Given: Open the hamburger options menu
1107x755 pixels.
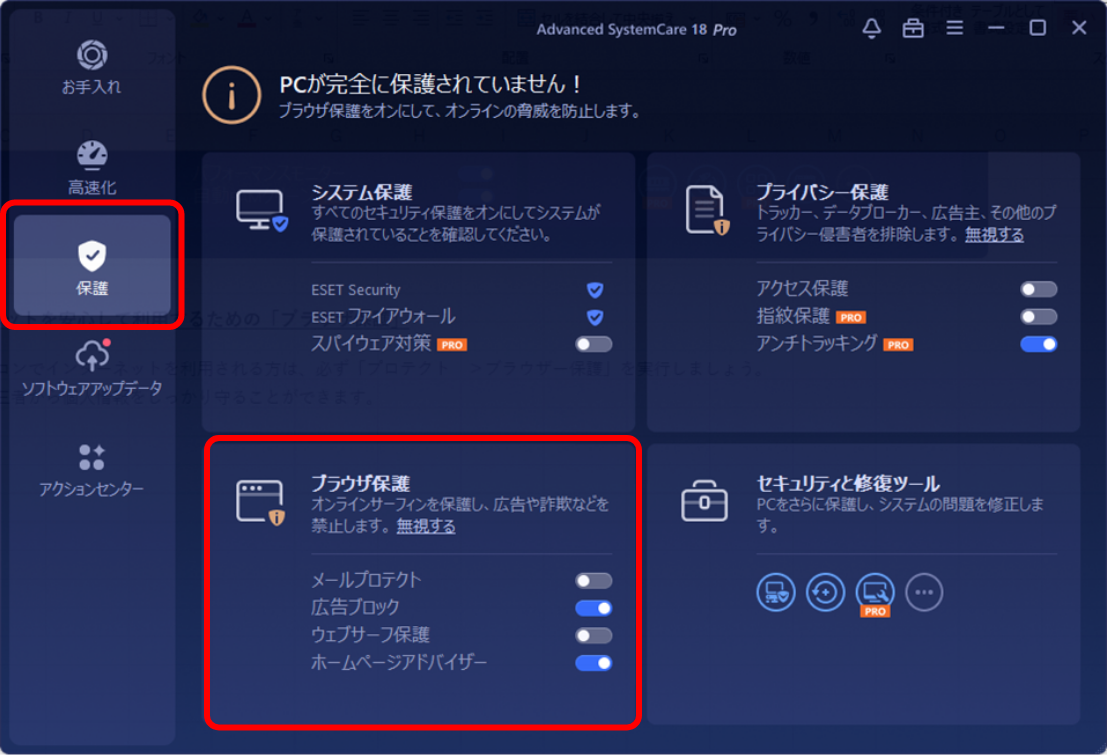Looking at the screenshot, I should [955, 28].
